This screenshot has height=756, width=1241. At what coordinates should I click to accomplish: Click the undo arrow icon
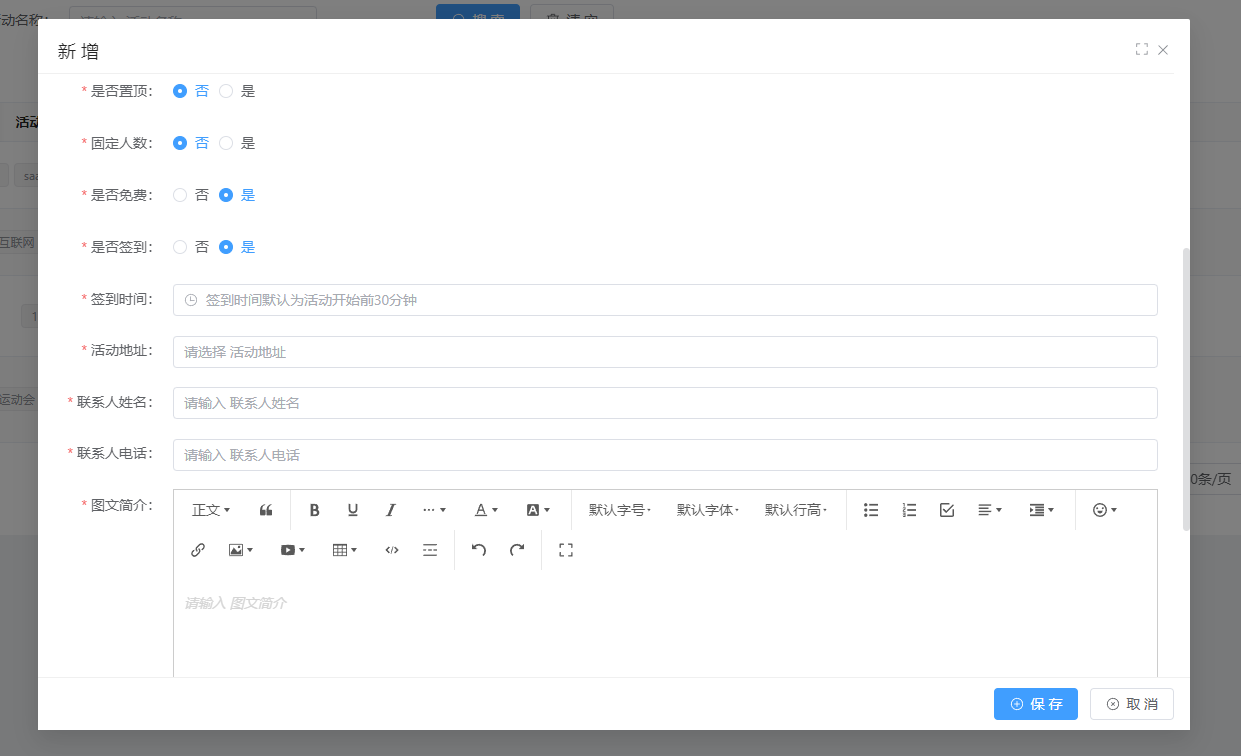click(479, 550)
